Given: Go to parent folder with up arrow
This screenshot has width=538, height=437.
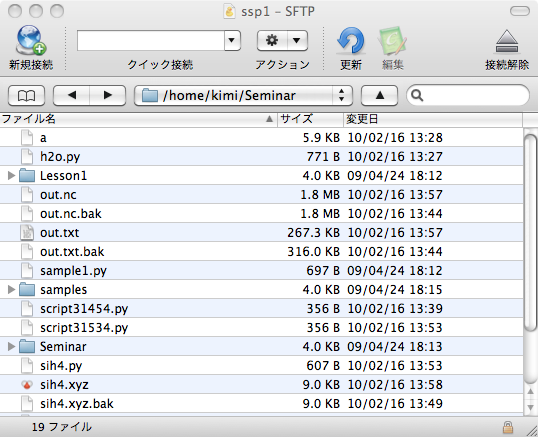Looking at the screenshot, I should 379,95.
